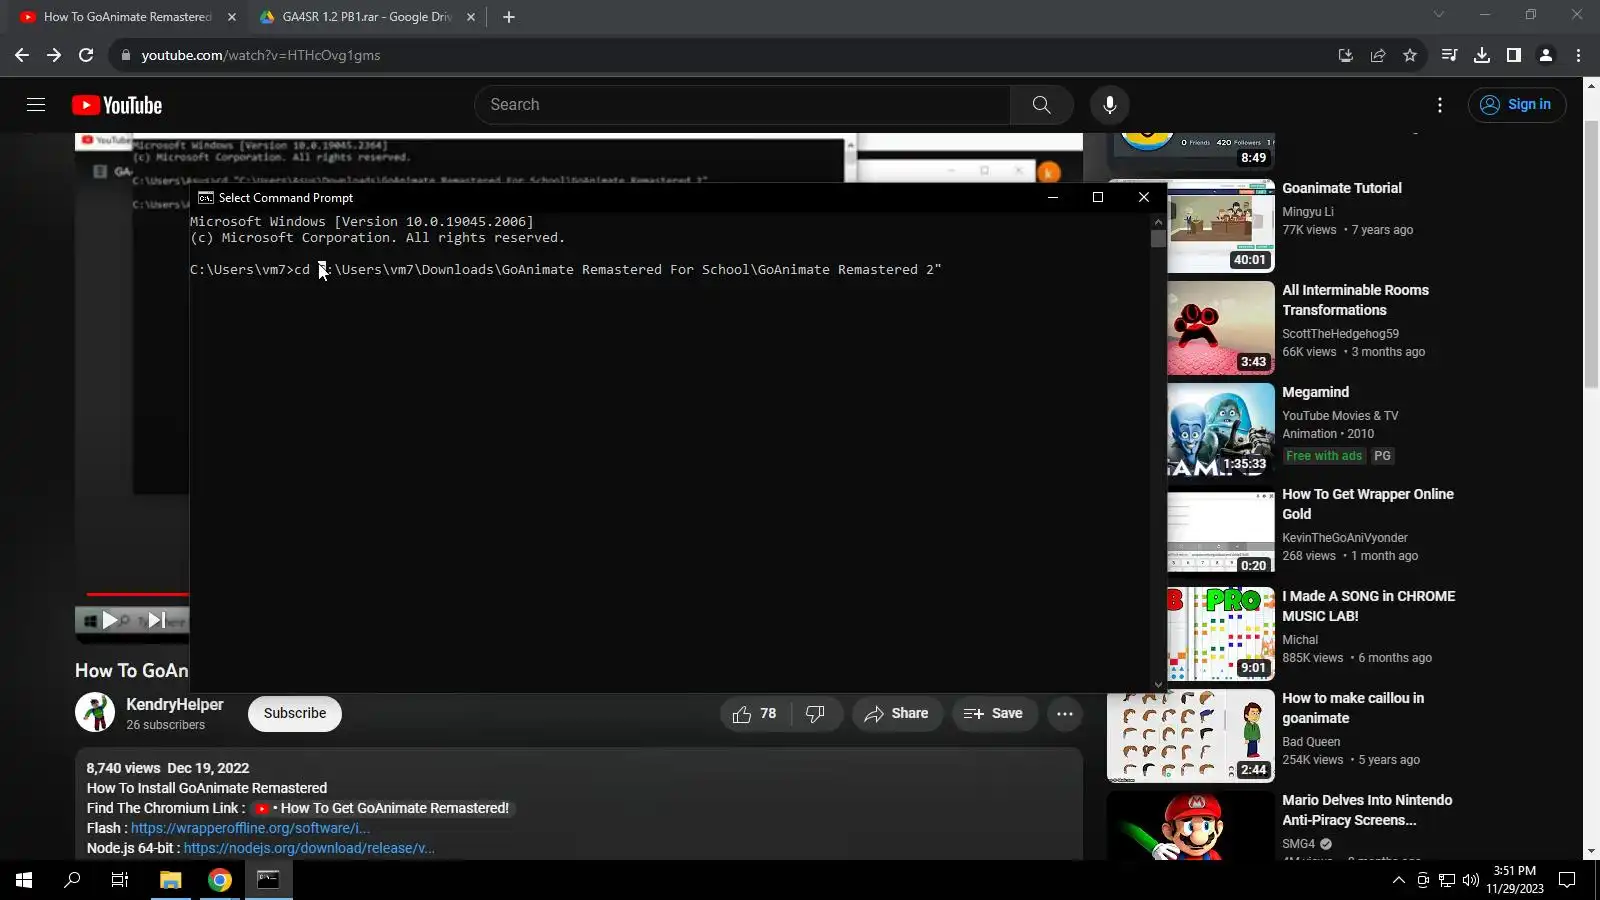Click the address bar URL

tap(261, 55)
